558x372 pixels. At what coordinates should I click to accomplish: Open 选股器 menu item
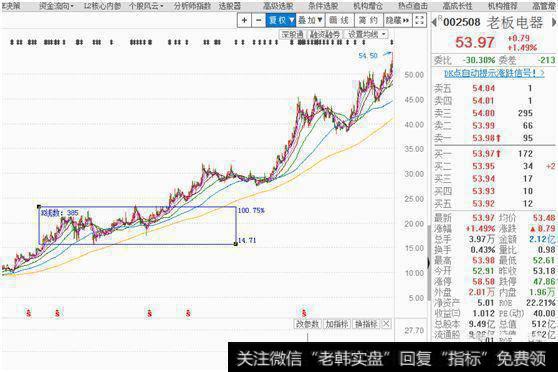point(230,6)
